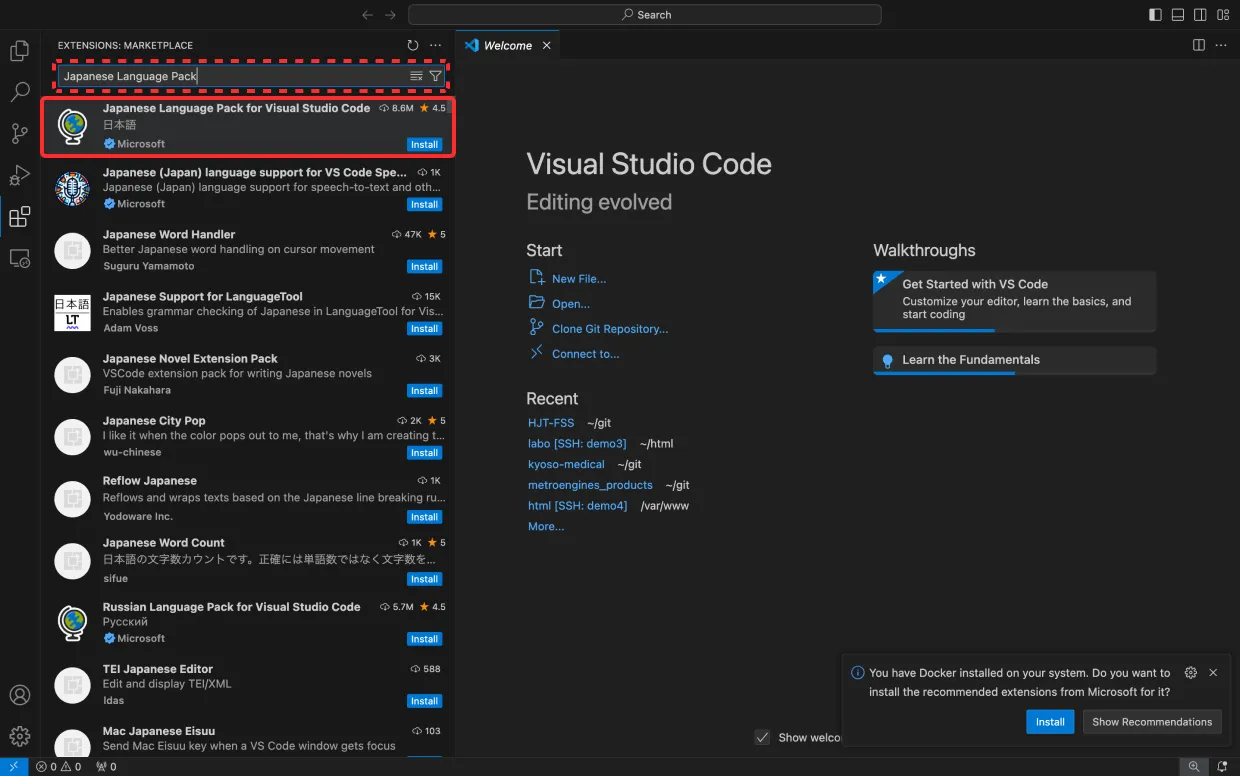Screen dimensions: 1240x776
Task: Open notifications bell in status bar
Action: 1223,767
